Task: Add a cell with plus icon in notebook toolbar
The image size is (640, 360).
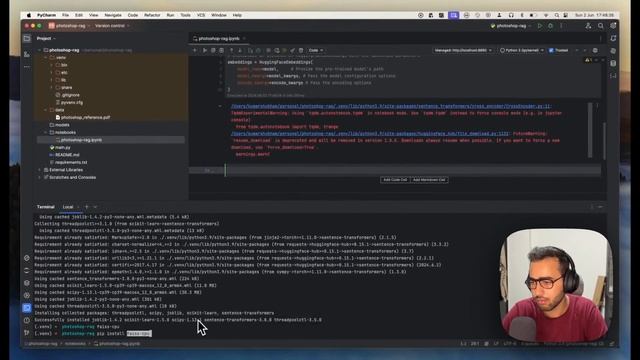Action: 195,50
